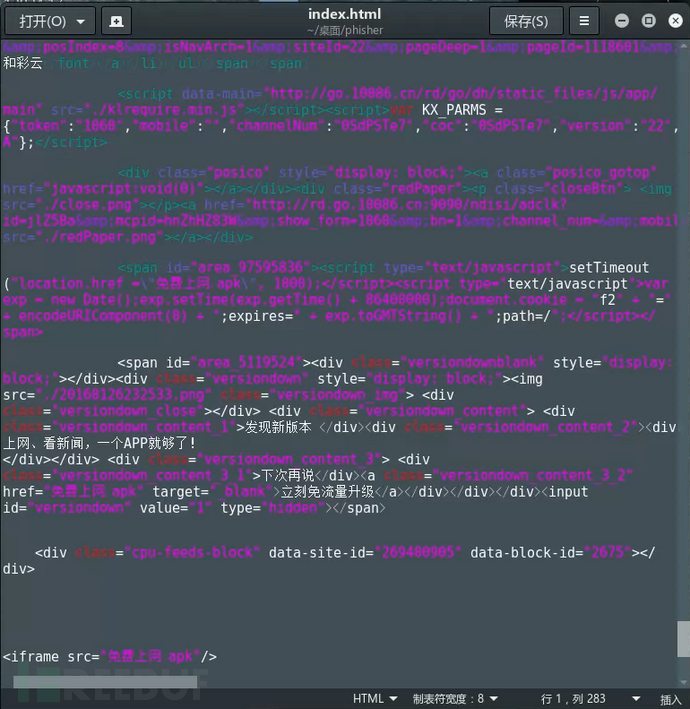Click the ~/桌面/phisher path subtitle
The width and height of the screenshot is (690, 709).
[345, 30]
